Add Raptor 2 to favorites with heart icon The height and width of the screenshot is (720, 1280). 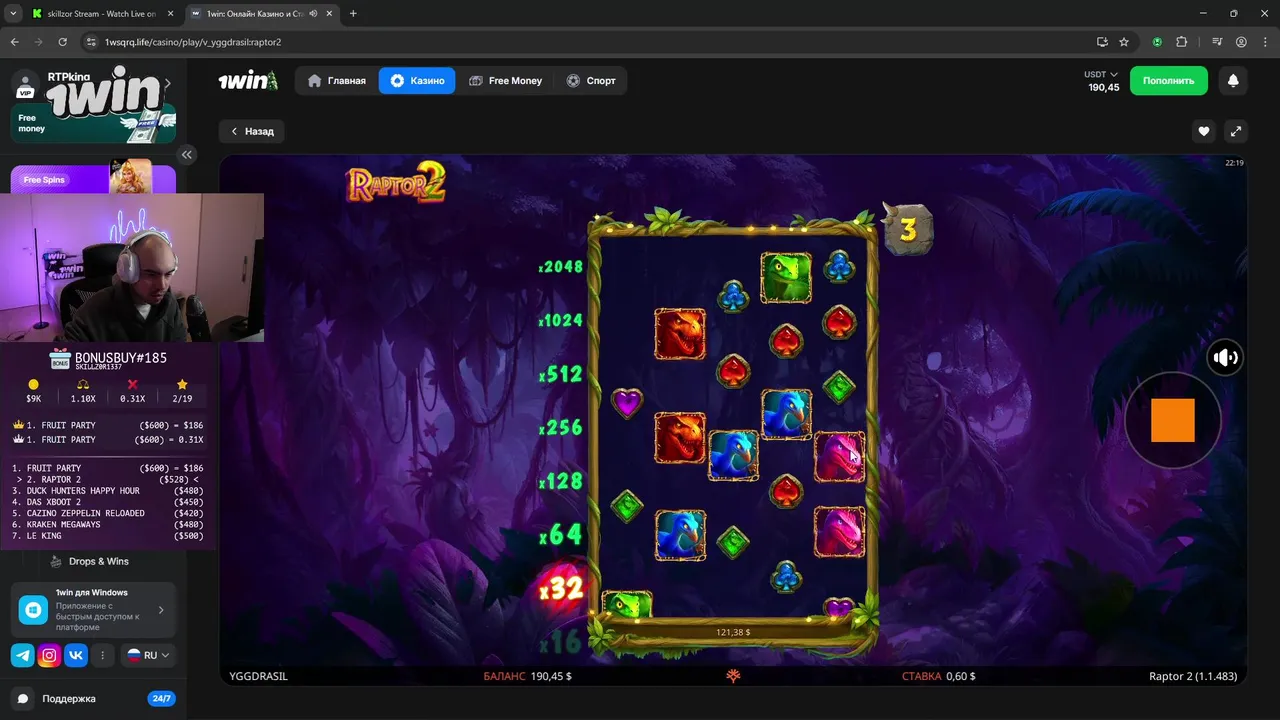1204,131
